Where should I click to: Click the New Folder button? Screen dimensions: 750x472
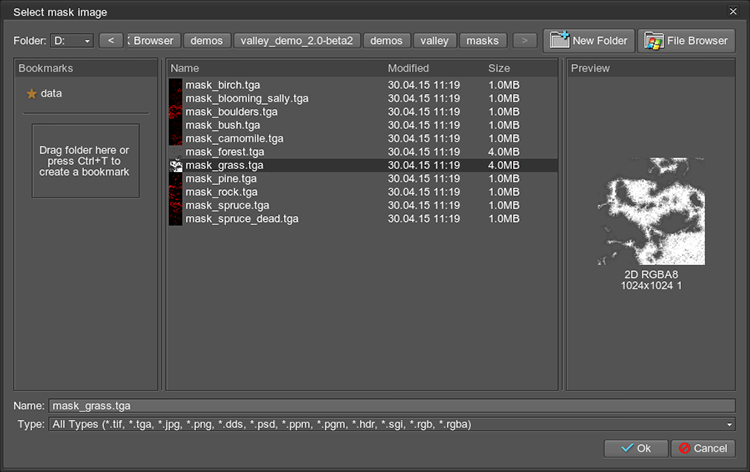coord(588,41)
